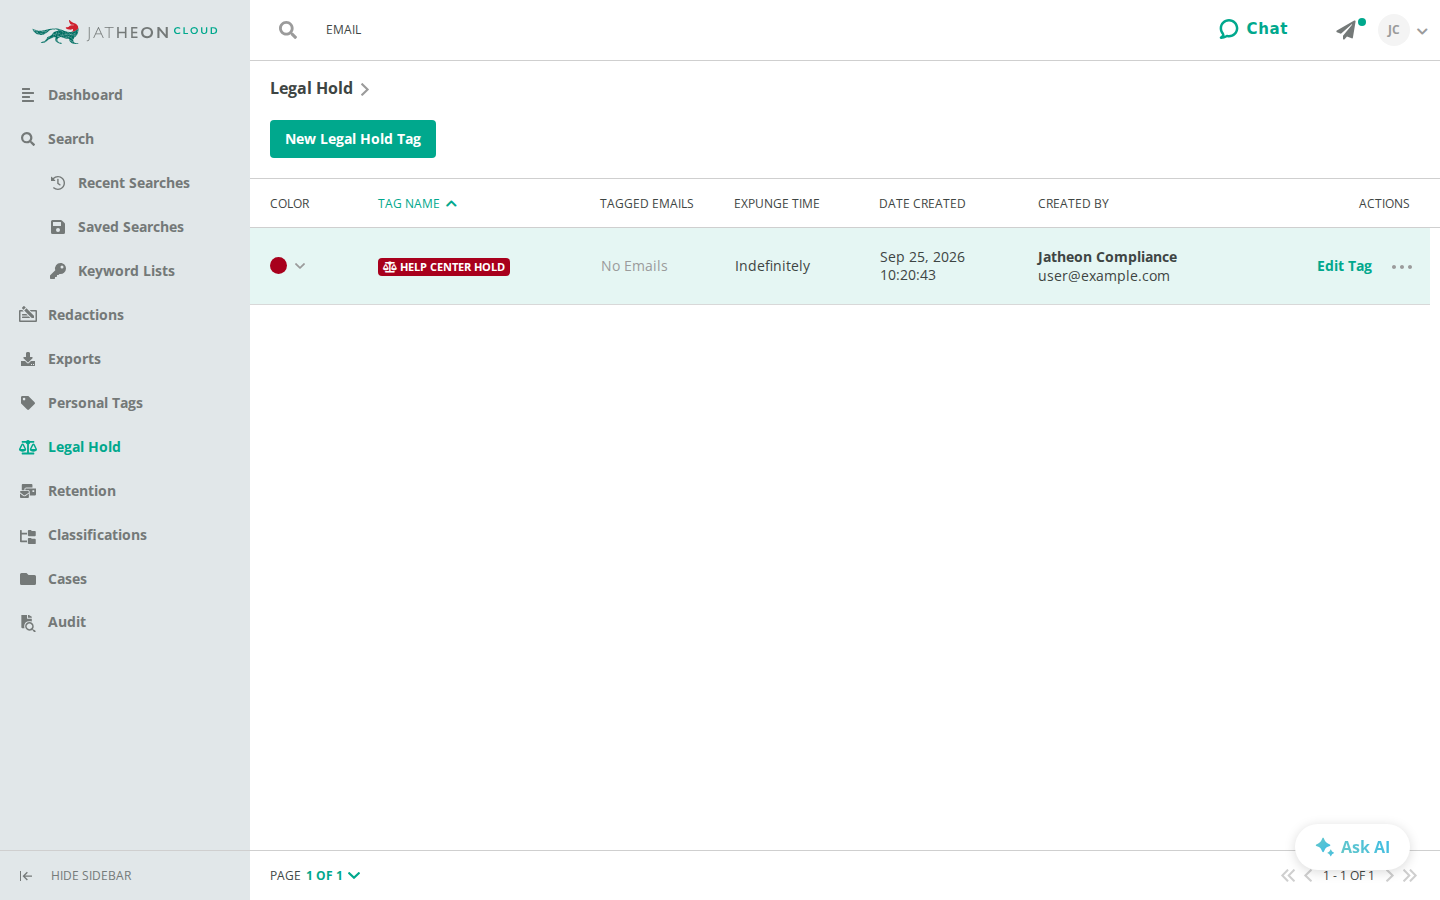The height and width of the screenshot is (900, 1440).
Task: Click the Legal Hold breadcrumb chevron
Action: coord(365,89)
